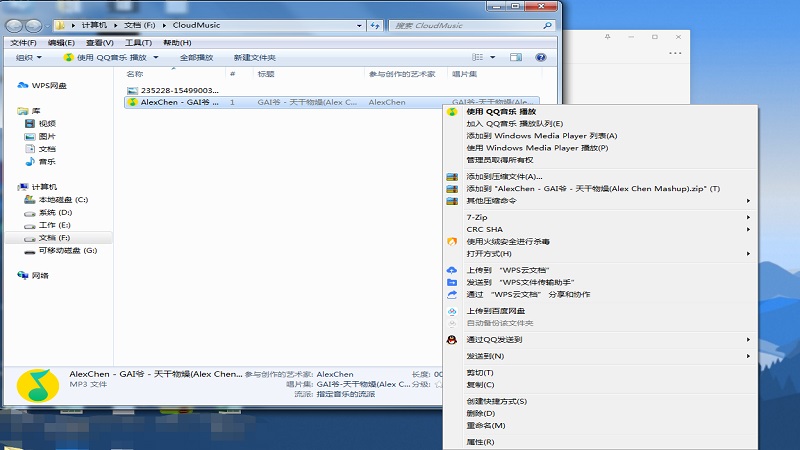
Task: Choose 使用 QQ音乐 播放 in context menu
Action: 600,112
